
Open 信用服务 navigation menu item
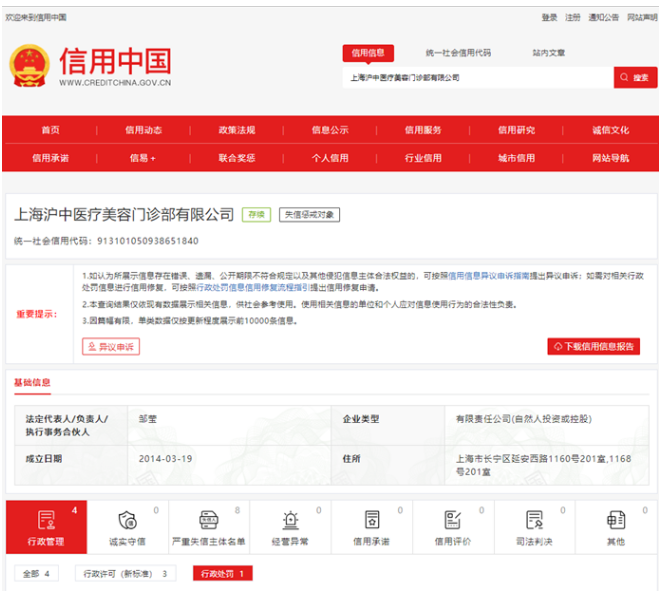(423, 130)
